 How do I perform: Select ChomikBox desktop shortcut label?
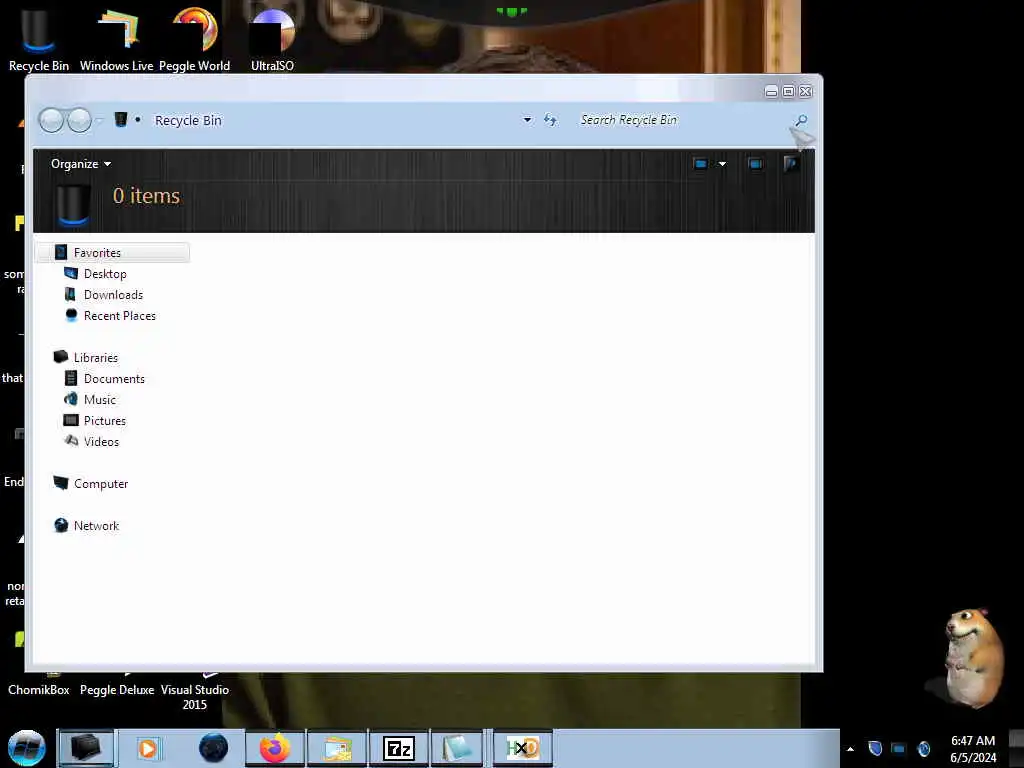tap(39, 690)
